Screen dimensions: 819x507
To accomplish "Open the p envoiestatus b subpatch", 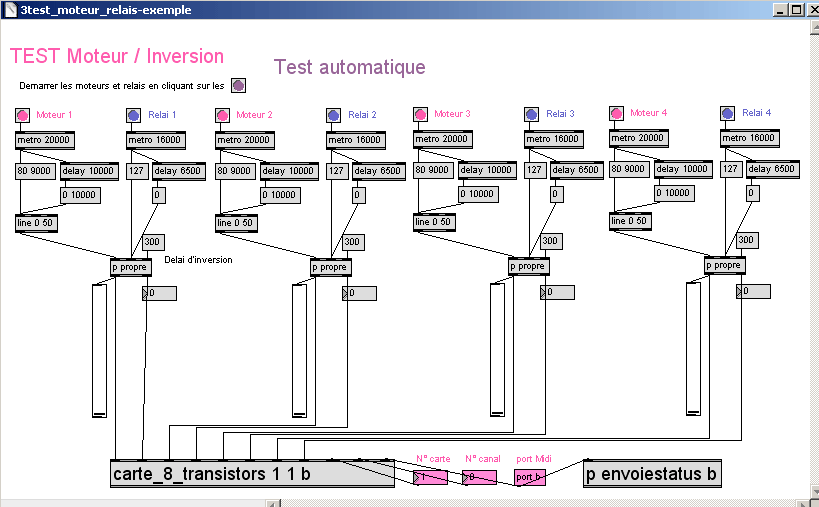I will 652,474.
